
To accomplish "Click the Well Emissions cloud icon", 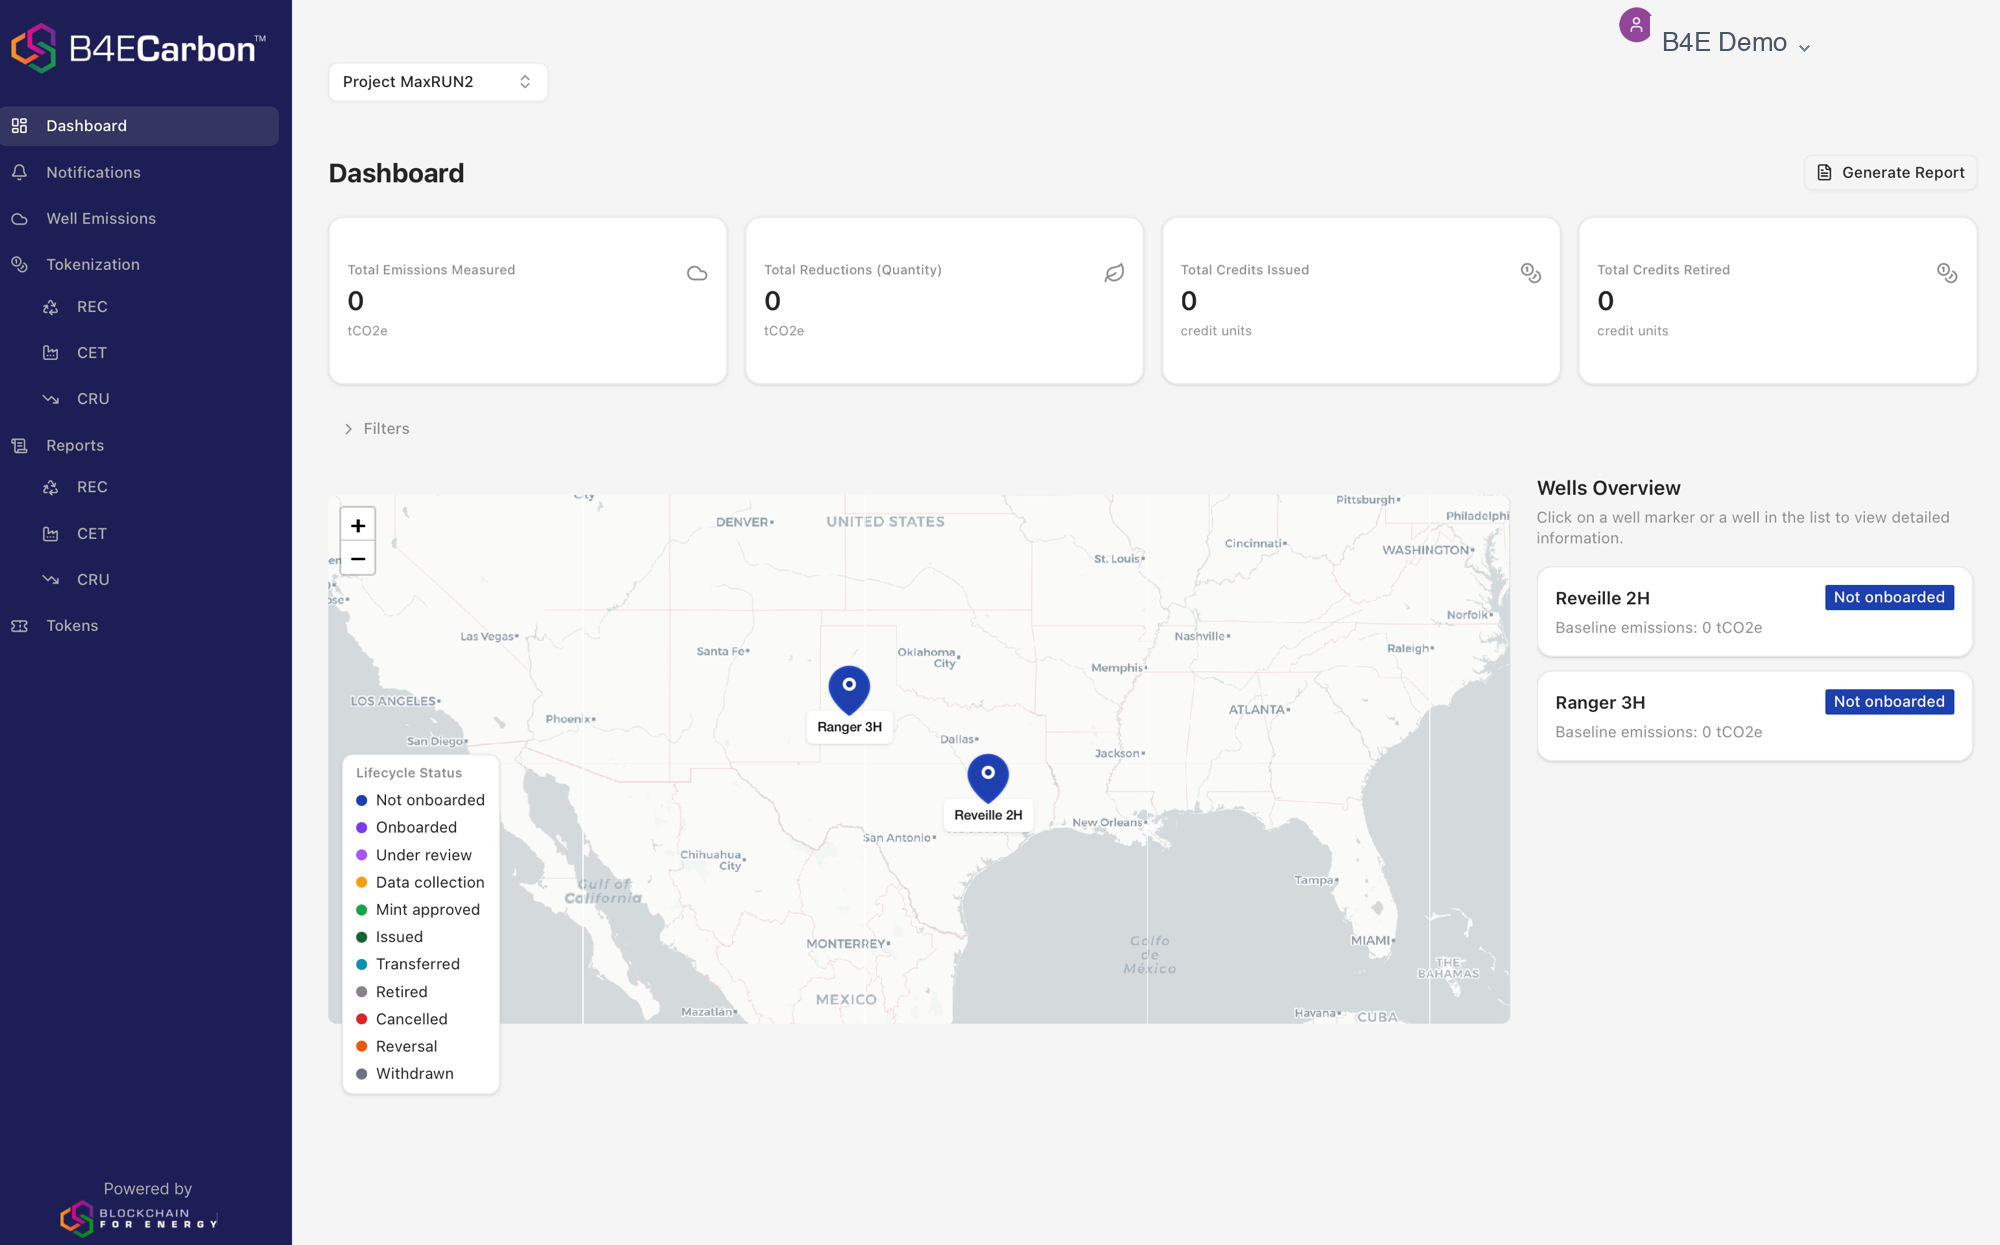I will [20, 218].
